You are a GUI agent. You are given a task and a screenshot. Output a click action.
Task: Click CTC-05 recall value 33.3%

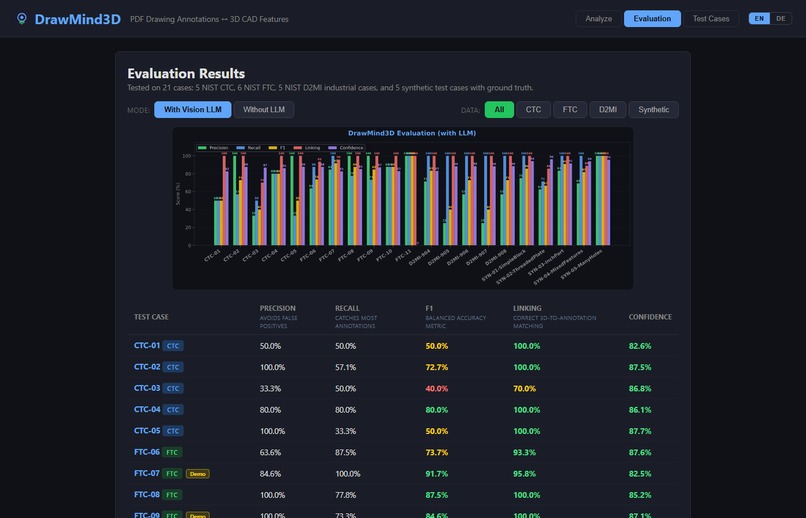[345, 431]
